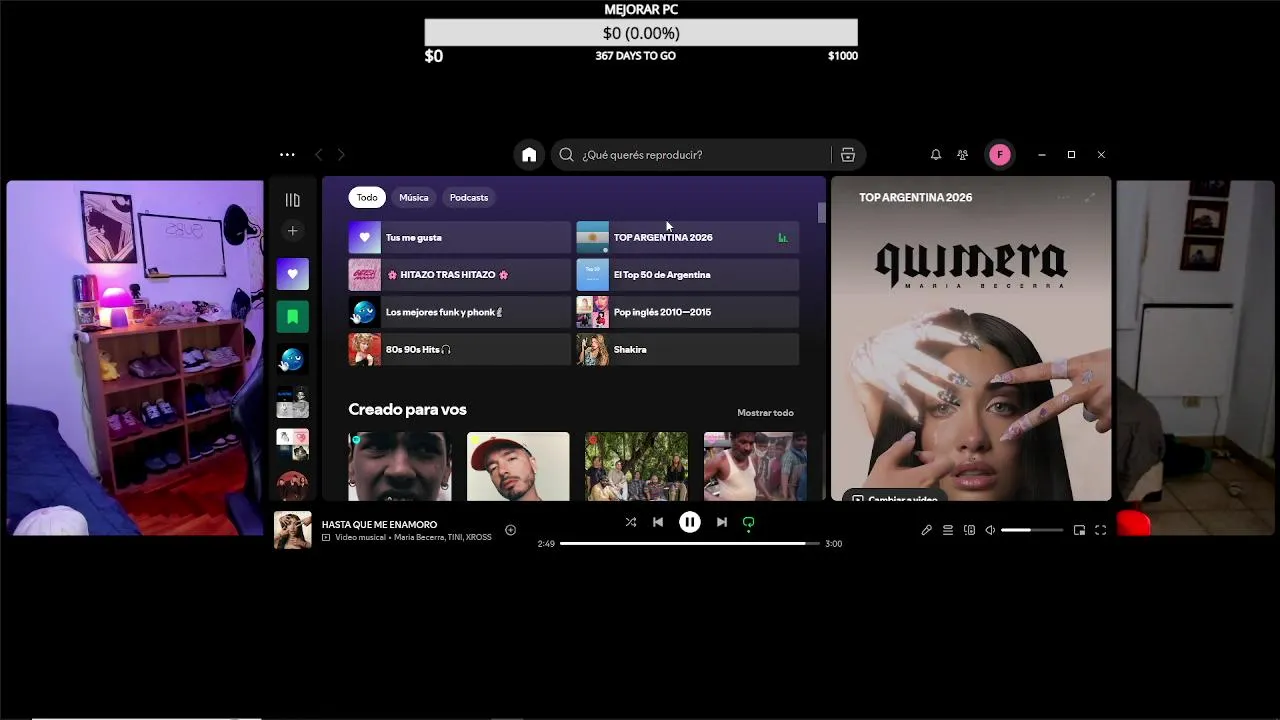
Task: Click the Home icon button
Action: (529, 155)
